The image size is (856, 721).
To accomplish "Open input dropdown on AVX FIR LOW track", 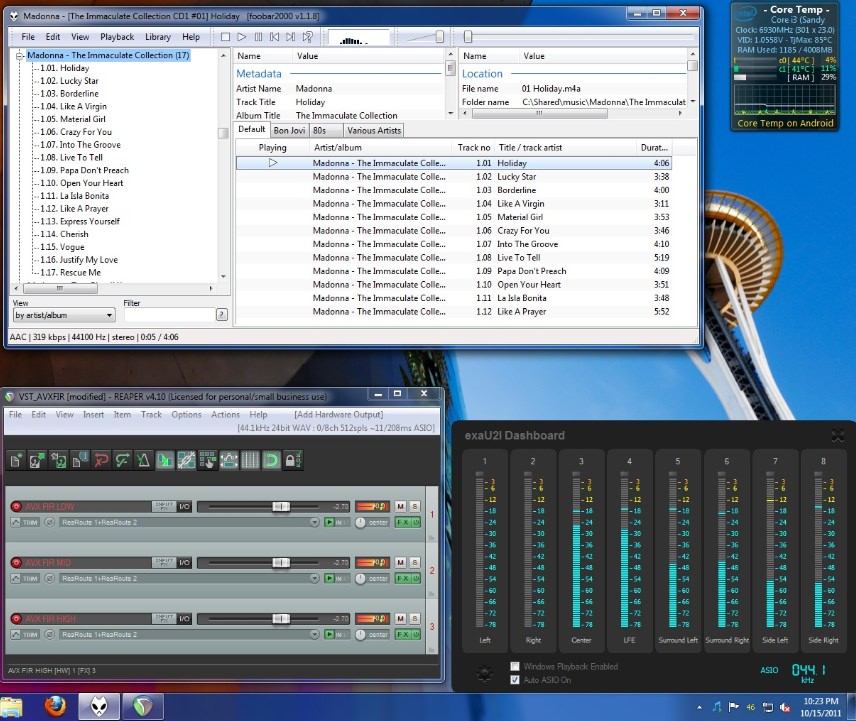I will click(x=314, y=522).
